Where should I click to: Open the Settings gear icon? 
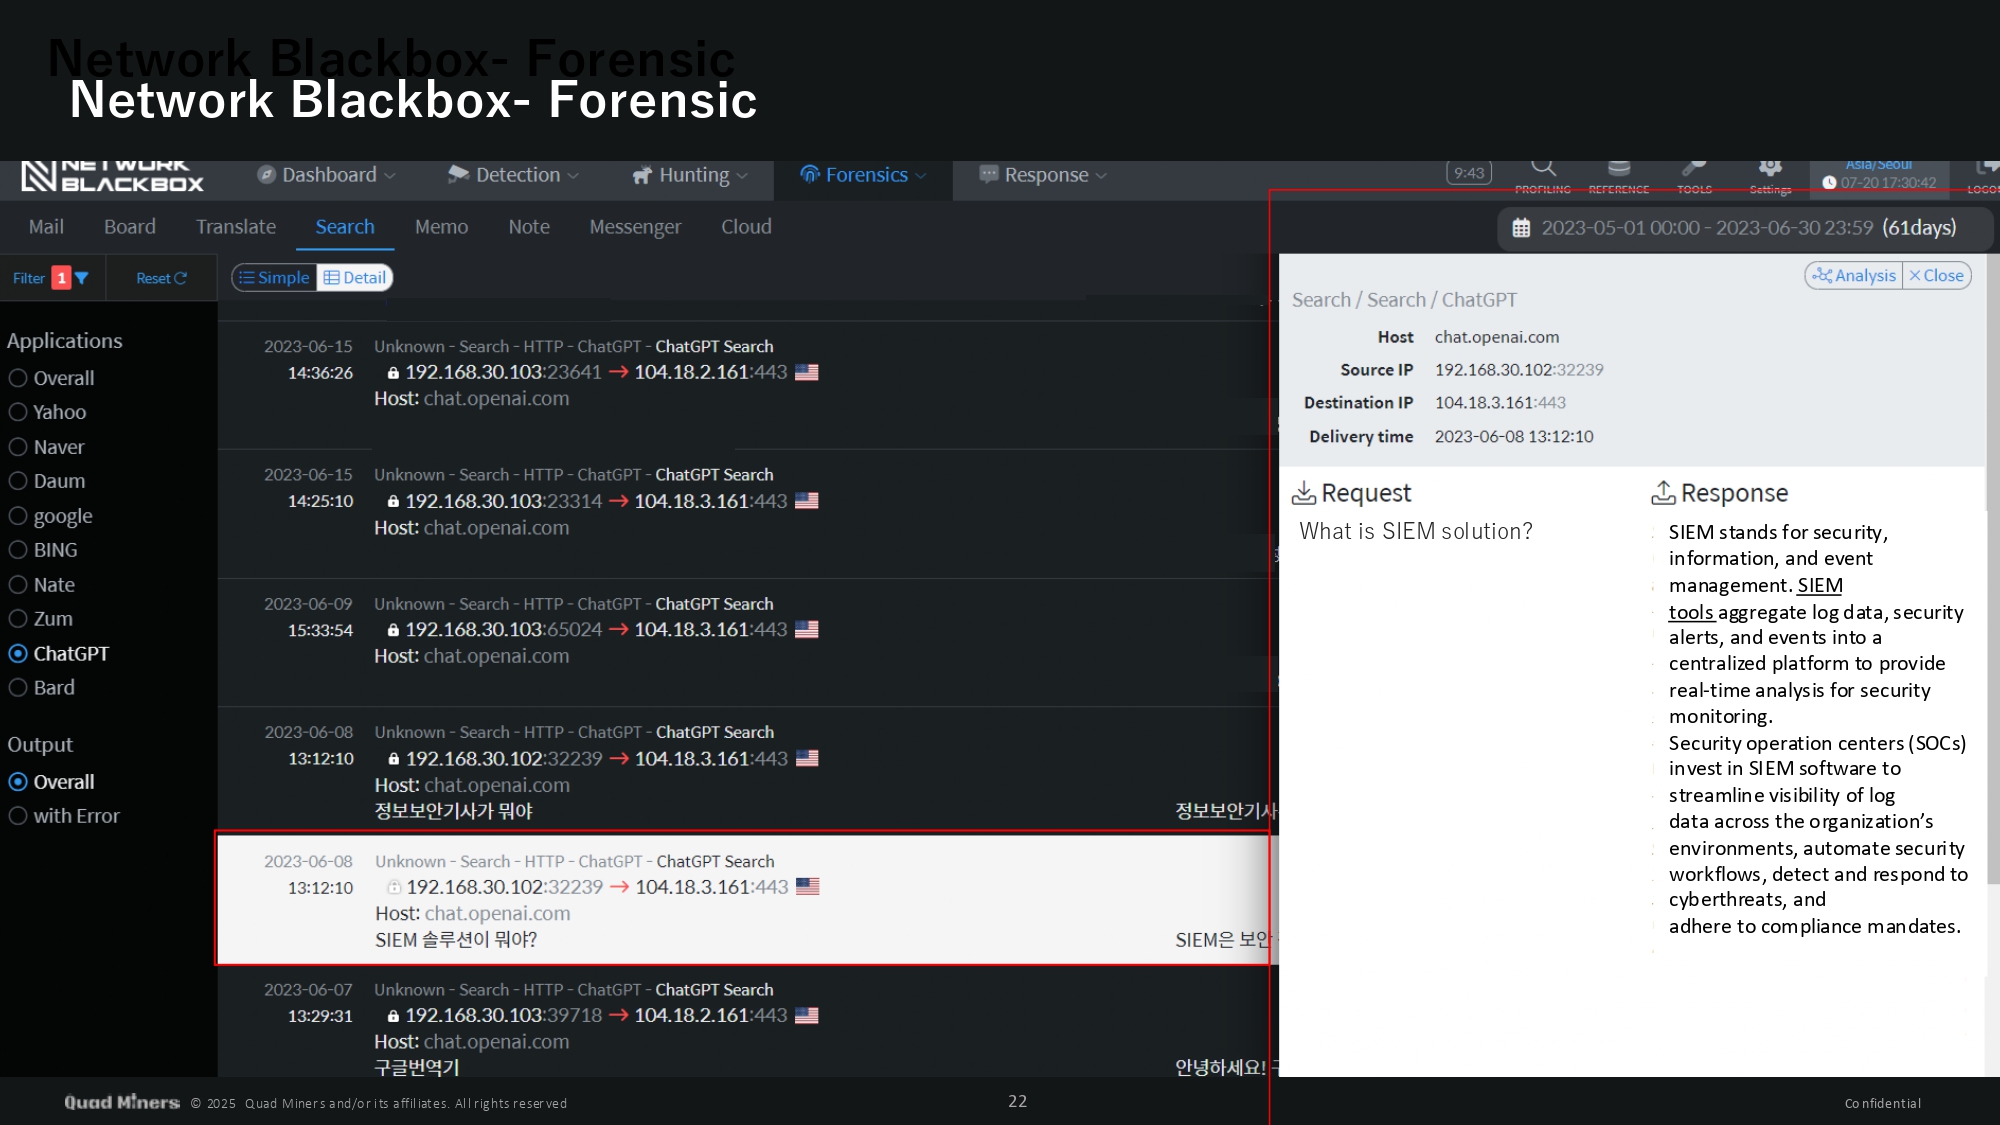(x=1770, y=168)
